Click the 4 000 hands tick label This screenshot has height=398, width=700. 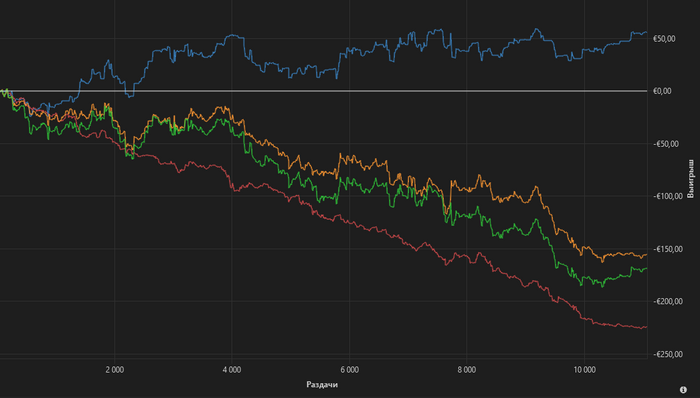click(232, 369)
